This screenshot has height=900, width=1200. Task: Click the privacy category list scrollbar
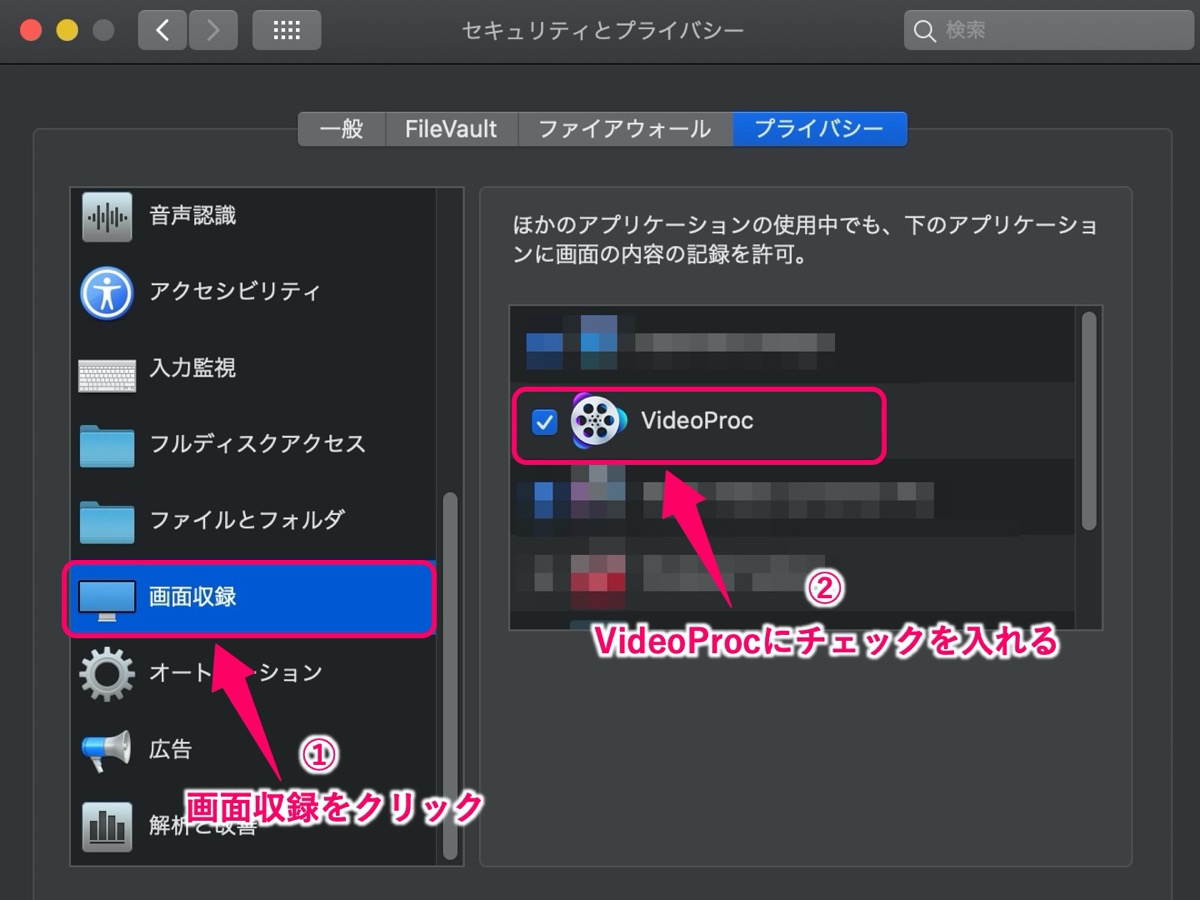[450, 675]
